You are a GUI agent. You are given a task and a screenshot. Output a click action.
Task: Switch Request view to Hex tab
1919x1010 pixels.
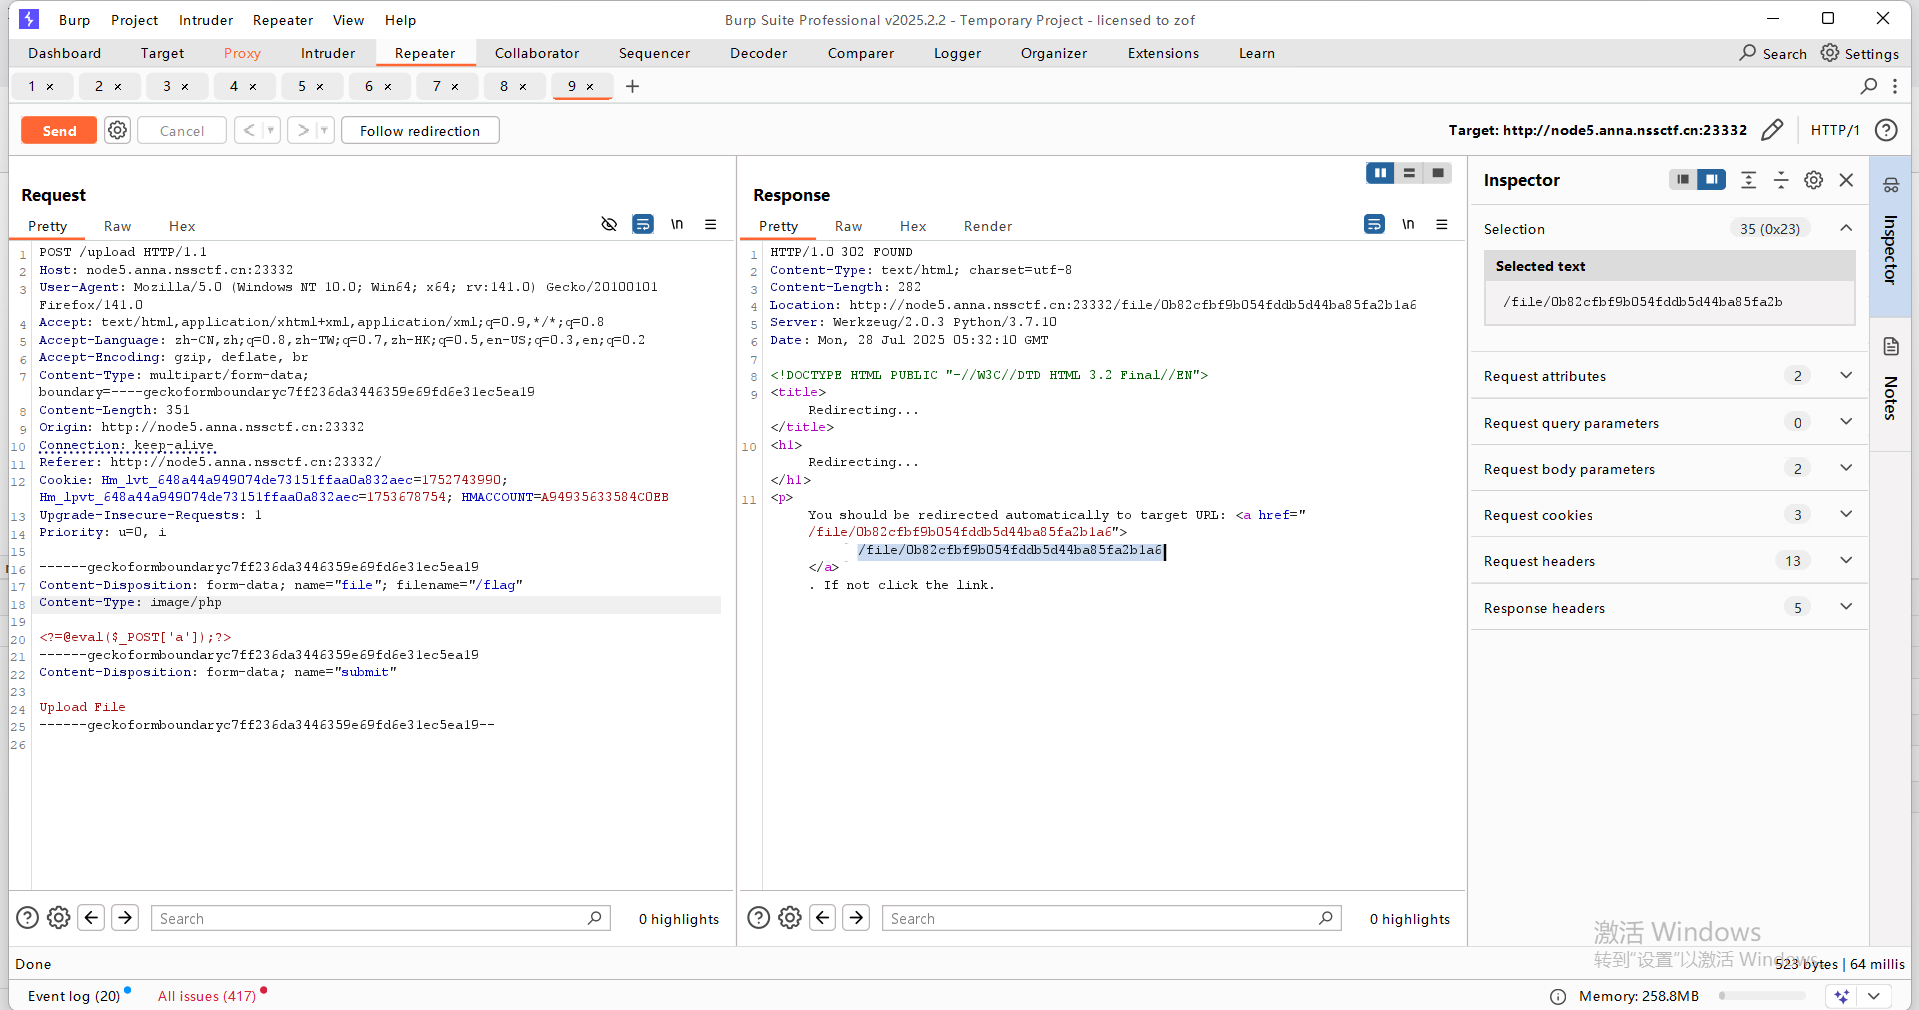click(182, 226)
